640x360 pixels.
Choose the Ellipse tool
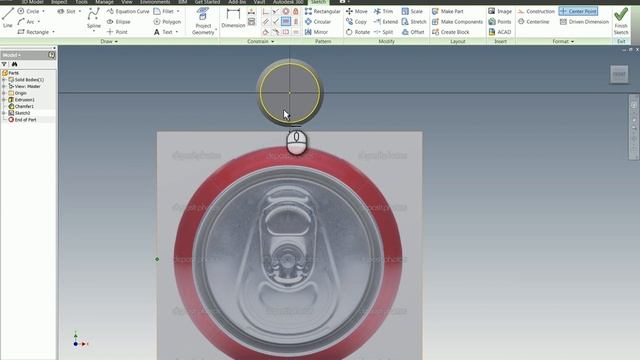coord(118,22)
